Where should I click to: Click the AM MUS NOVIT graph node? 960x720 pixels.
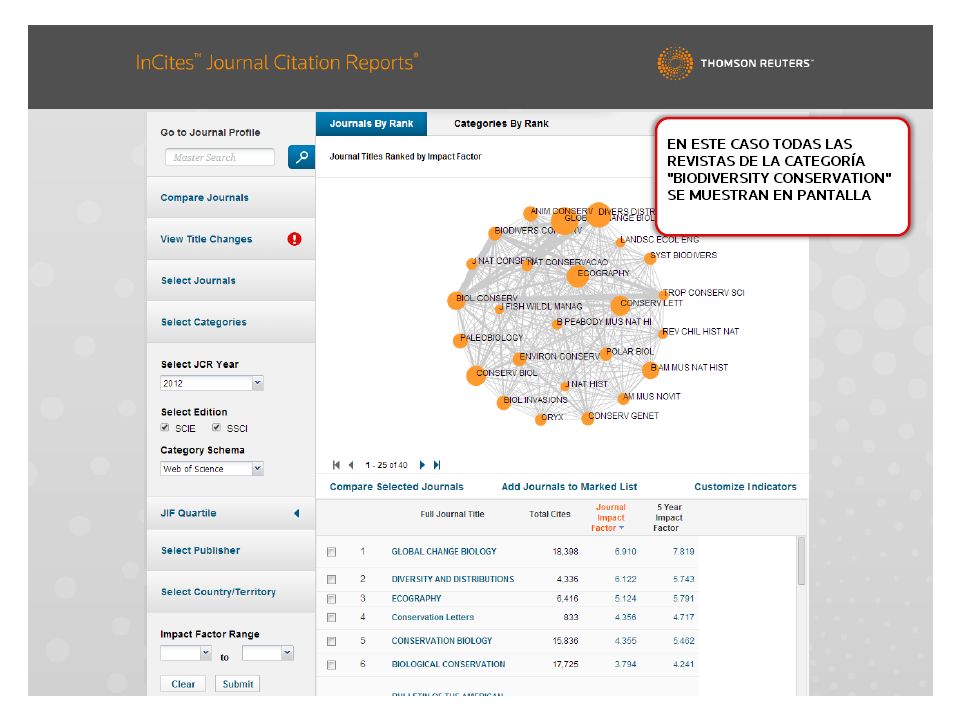click(623, 399)
